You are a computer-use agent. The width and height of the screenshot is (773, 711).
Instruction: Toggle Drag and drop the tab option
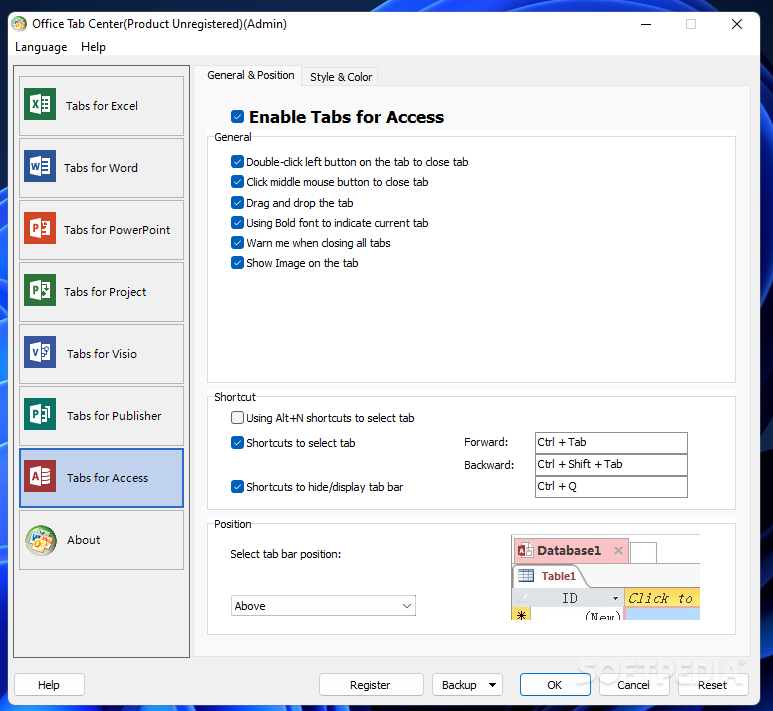click(x=237, y=203)
